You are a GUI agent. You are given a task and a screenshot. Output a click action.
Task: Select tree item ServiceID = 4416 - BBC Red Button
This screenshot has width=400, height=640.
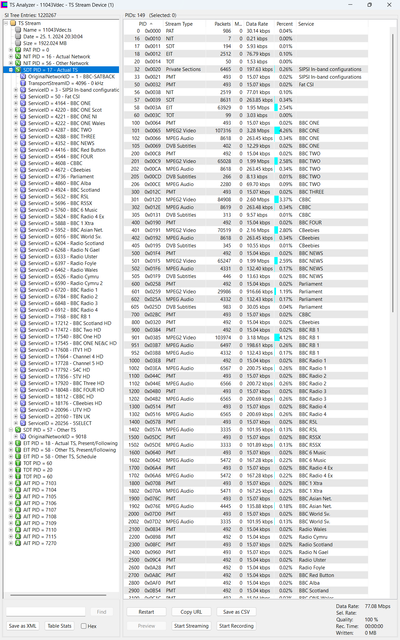tap(67, 150)
